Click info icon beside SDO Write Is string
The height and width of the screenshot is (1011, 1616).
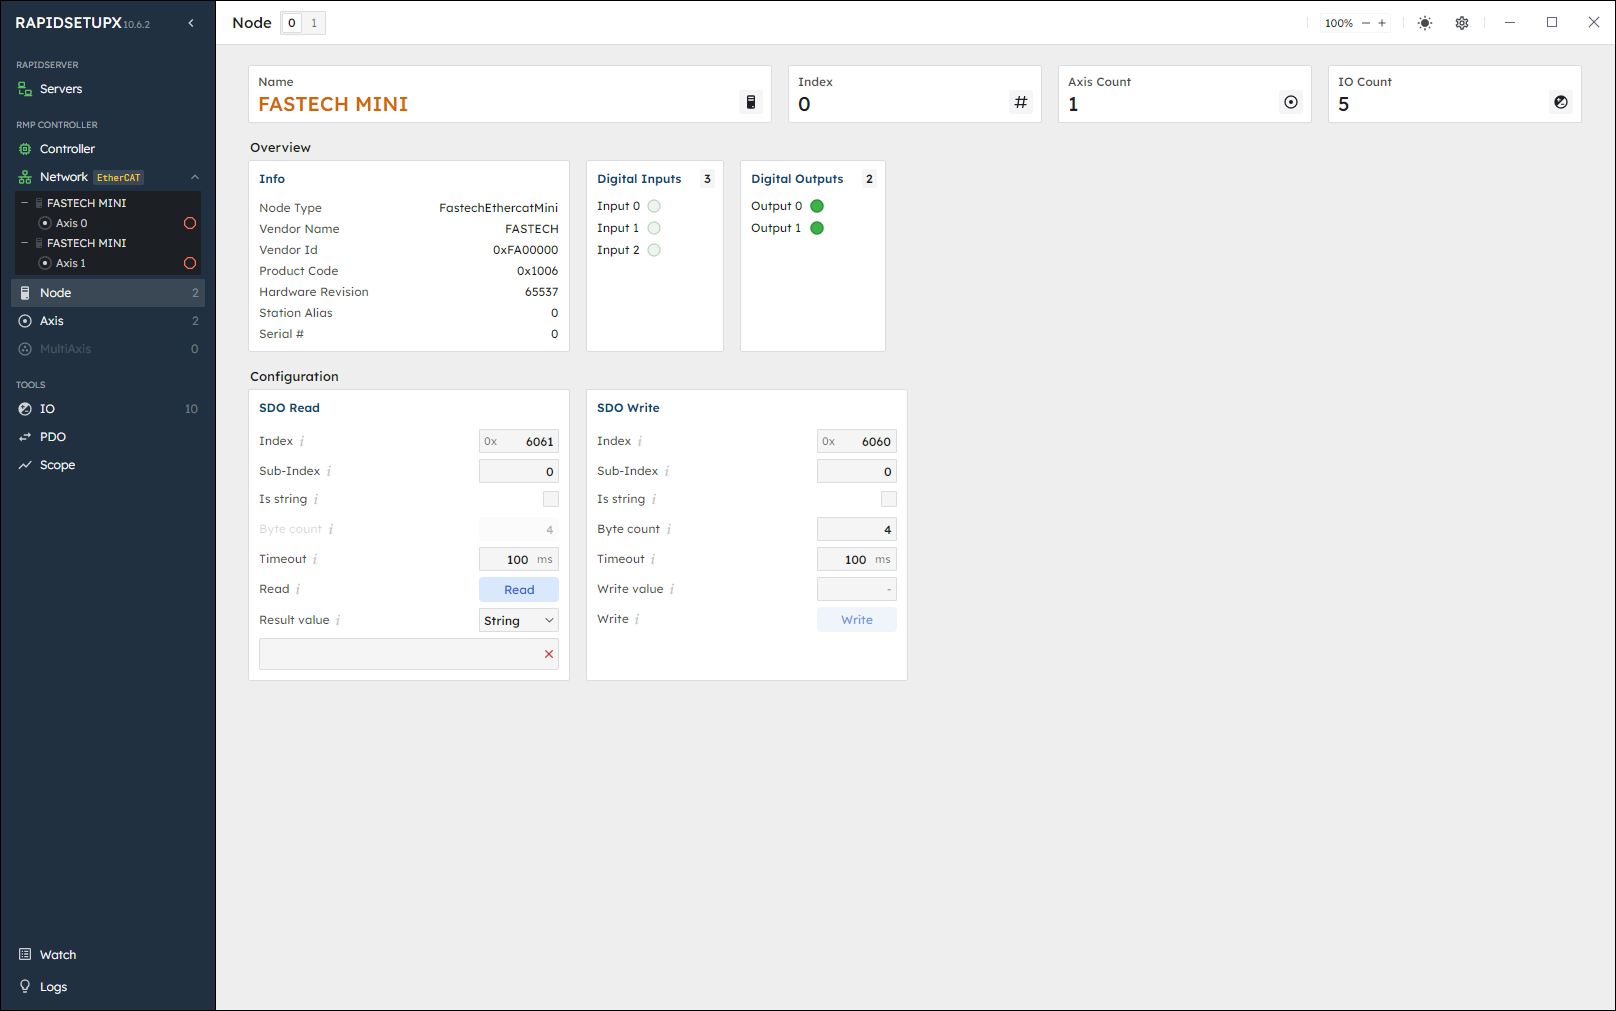pyautogui.click(x=654, y=499)
